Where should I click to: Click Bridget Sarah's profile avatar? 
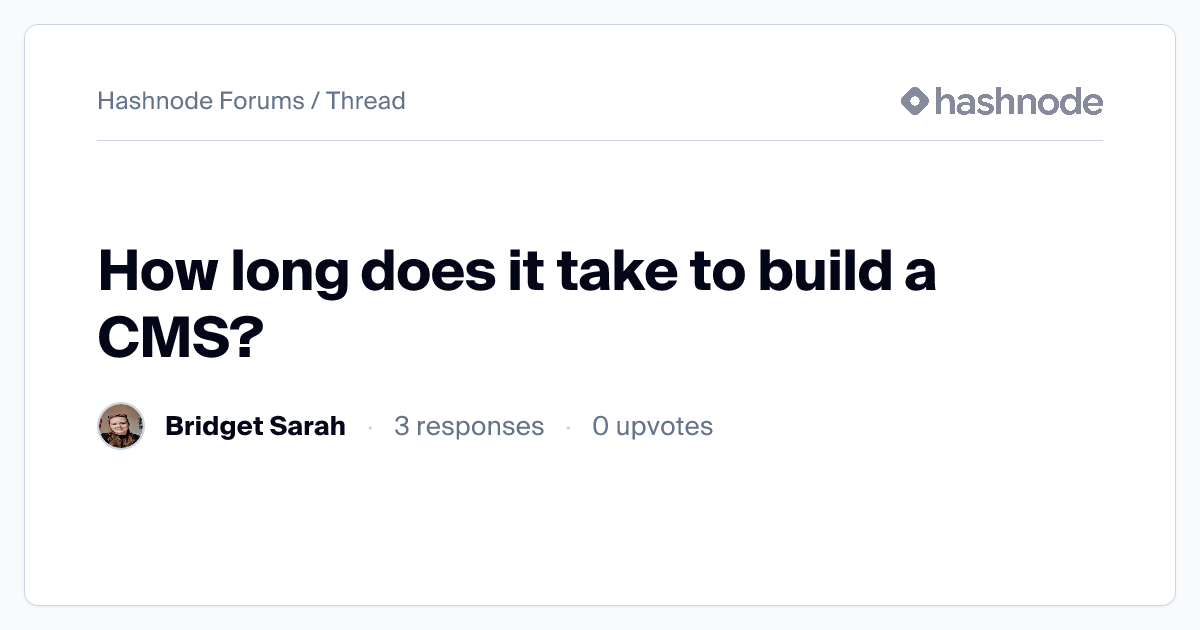pyautogui.click(x=121, y=426)
